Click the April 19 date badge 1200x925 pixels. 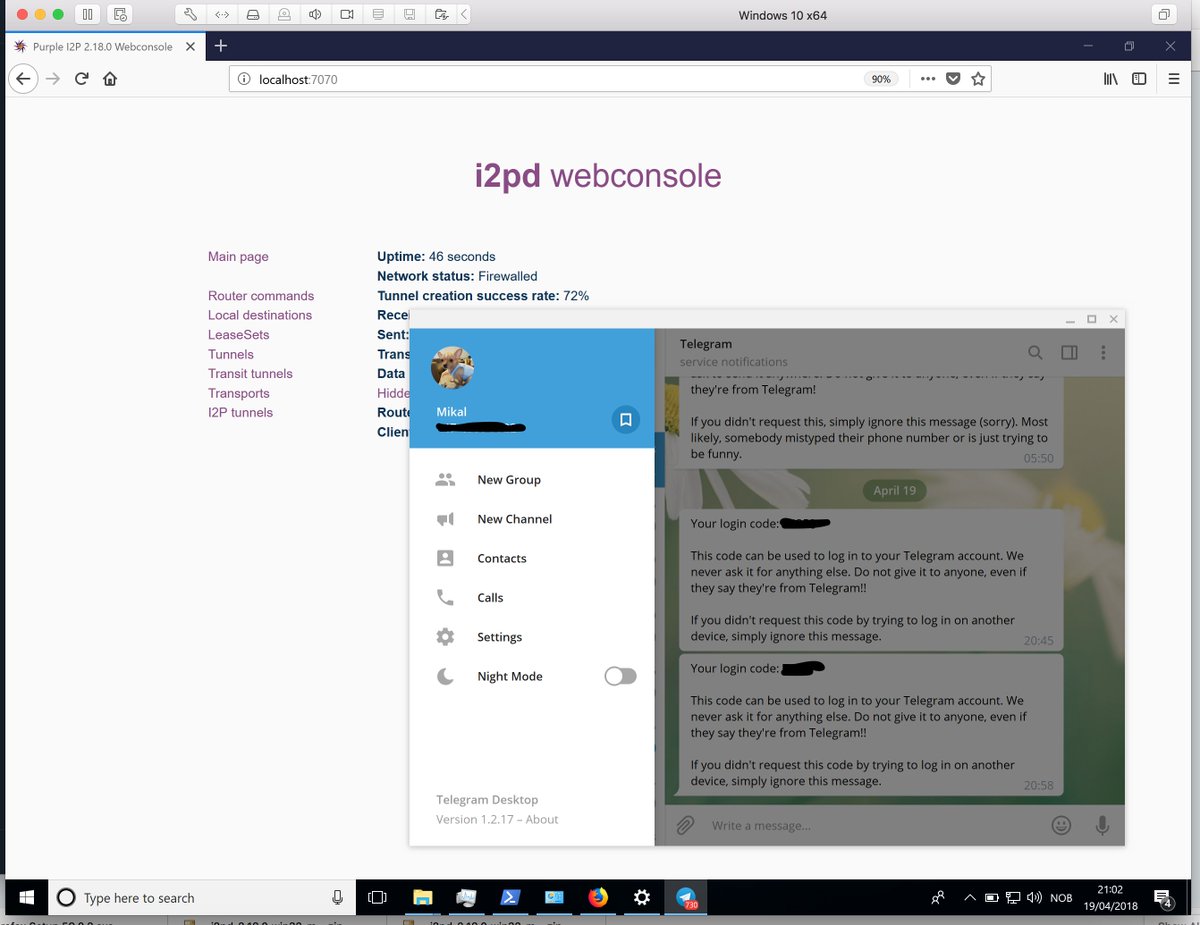(894, 490)
